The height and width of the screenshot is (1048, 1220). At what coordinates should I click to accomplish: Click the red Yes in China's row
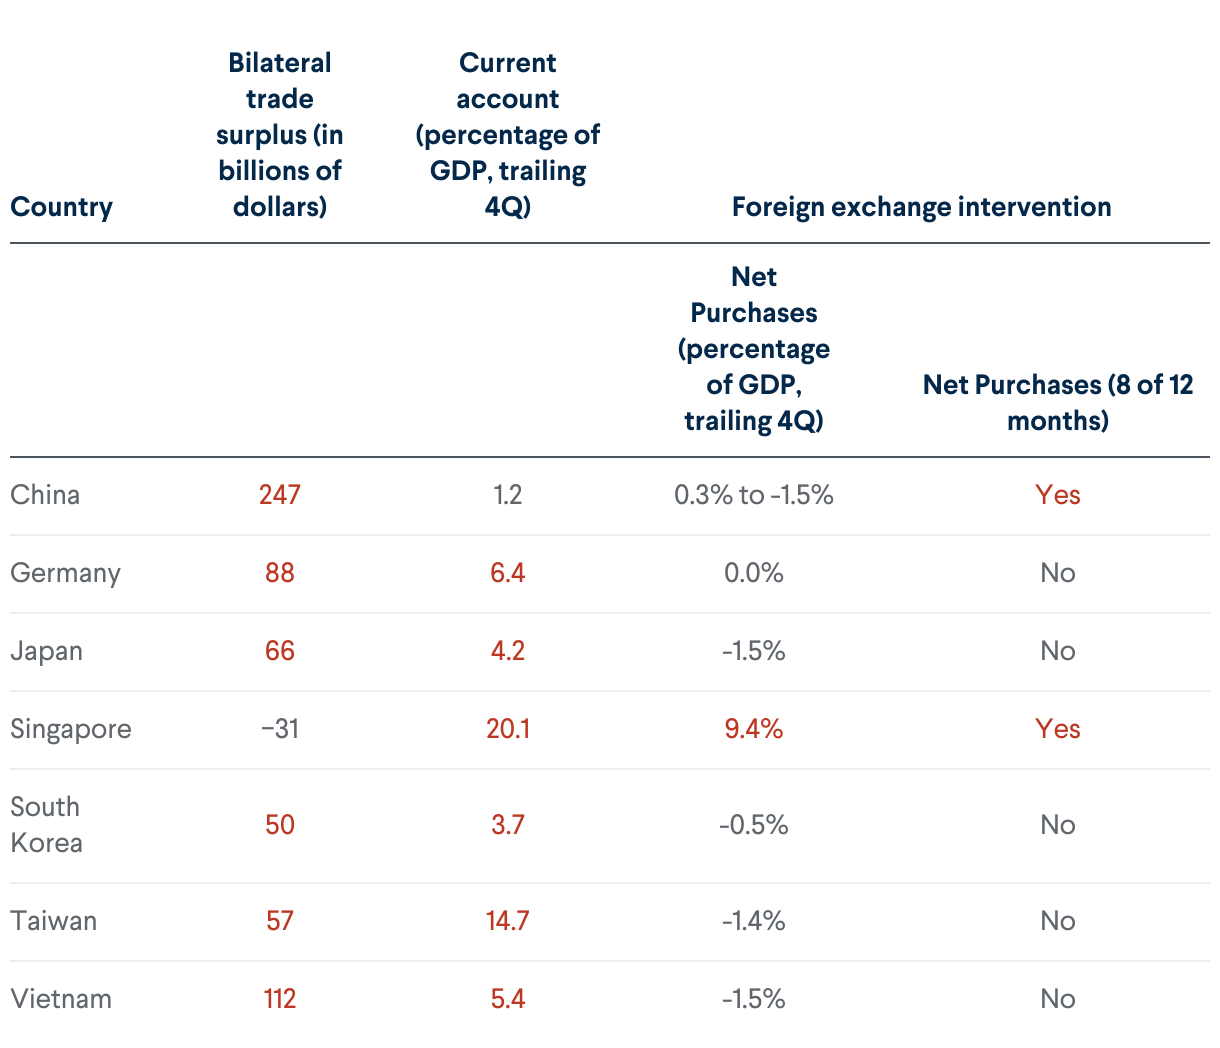point(1058,495)
